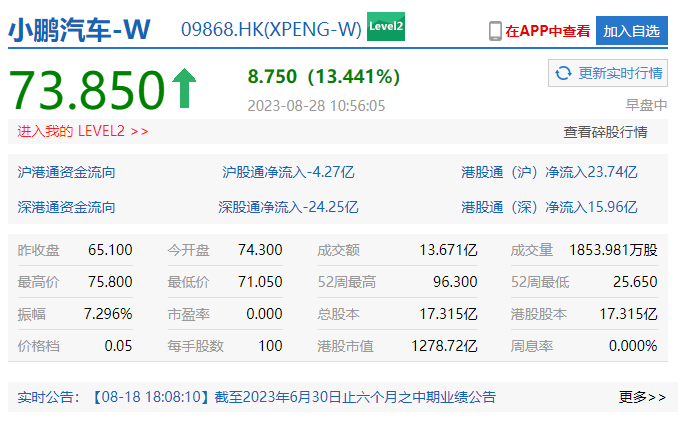The image size is (685, 423).
Task: Add stock via 加入自选 button
Action: point(632,31)
